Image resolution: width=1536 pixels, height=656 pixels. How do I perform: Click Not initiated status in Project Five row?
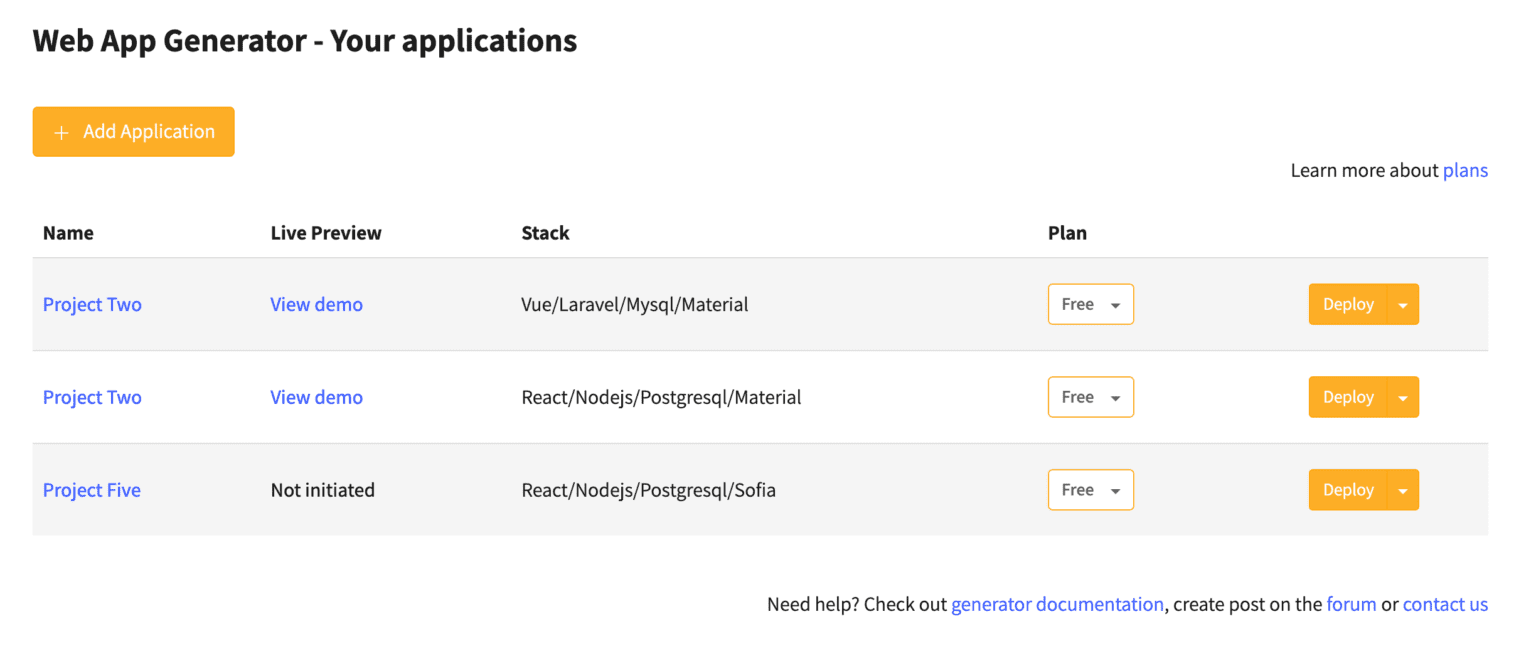[322, 491]
